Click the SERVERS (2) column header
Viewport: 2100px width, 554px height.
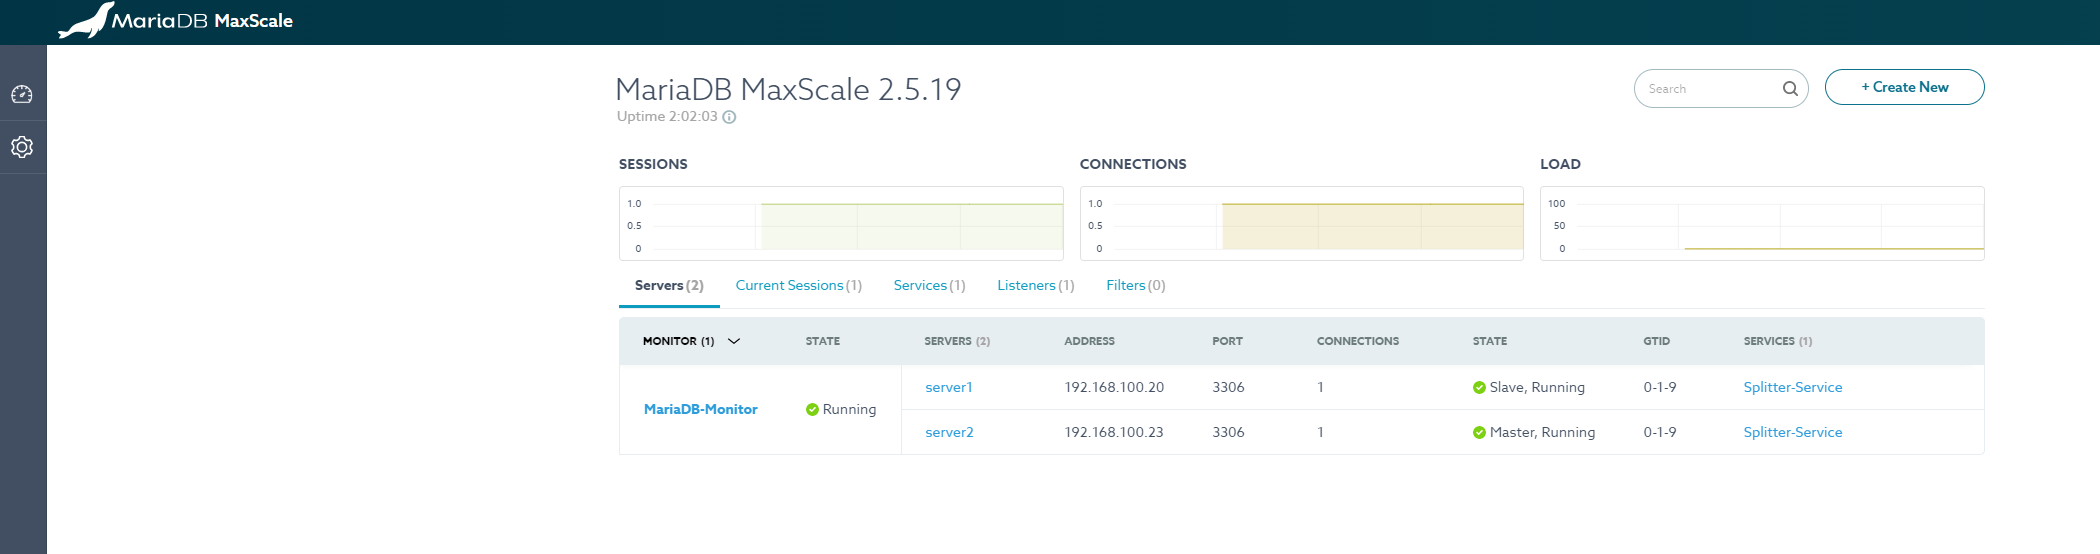(957, 341)
